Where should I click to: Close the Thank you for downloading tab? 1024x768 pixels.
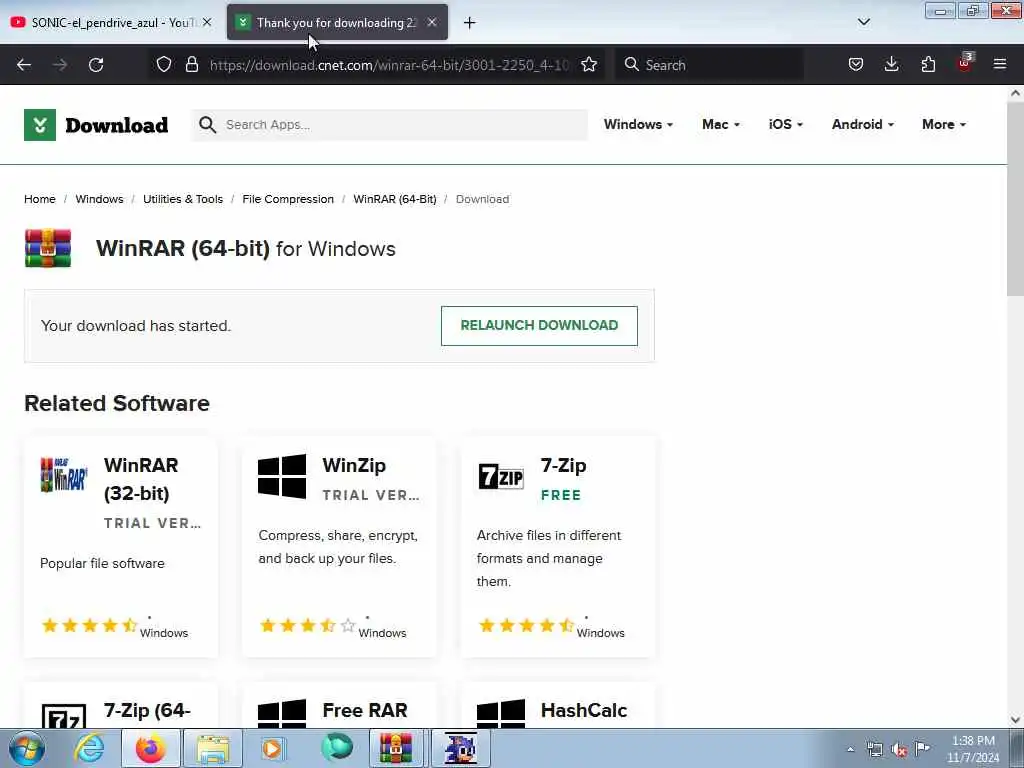click(x=432, y=22)
